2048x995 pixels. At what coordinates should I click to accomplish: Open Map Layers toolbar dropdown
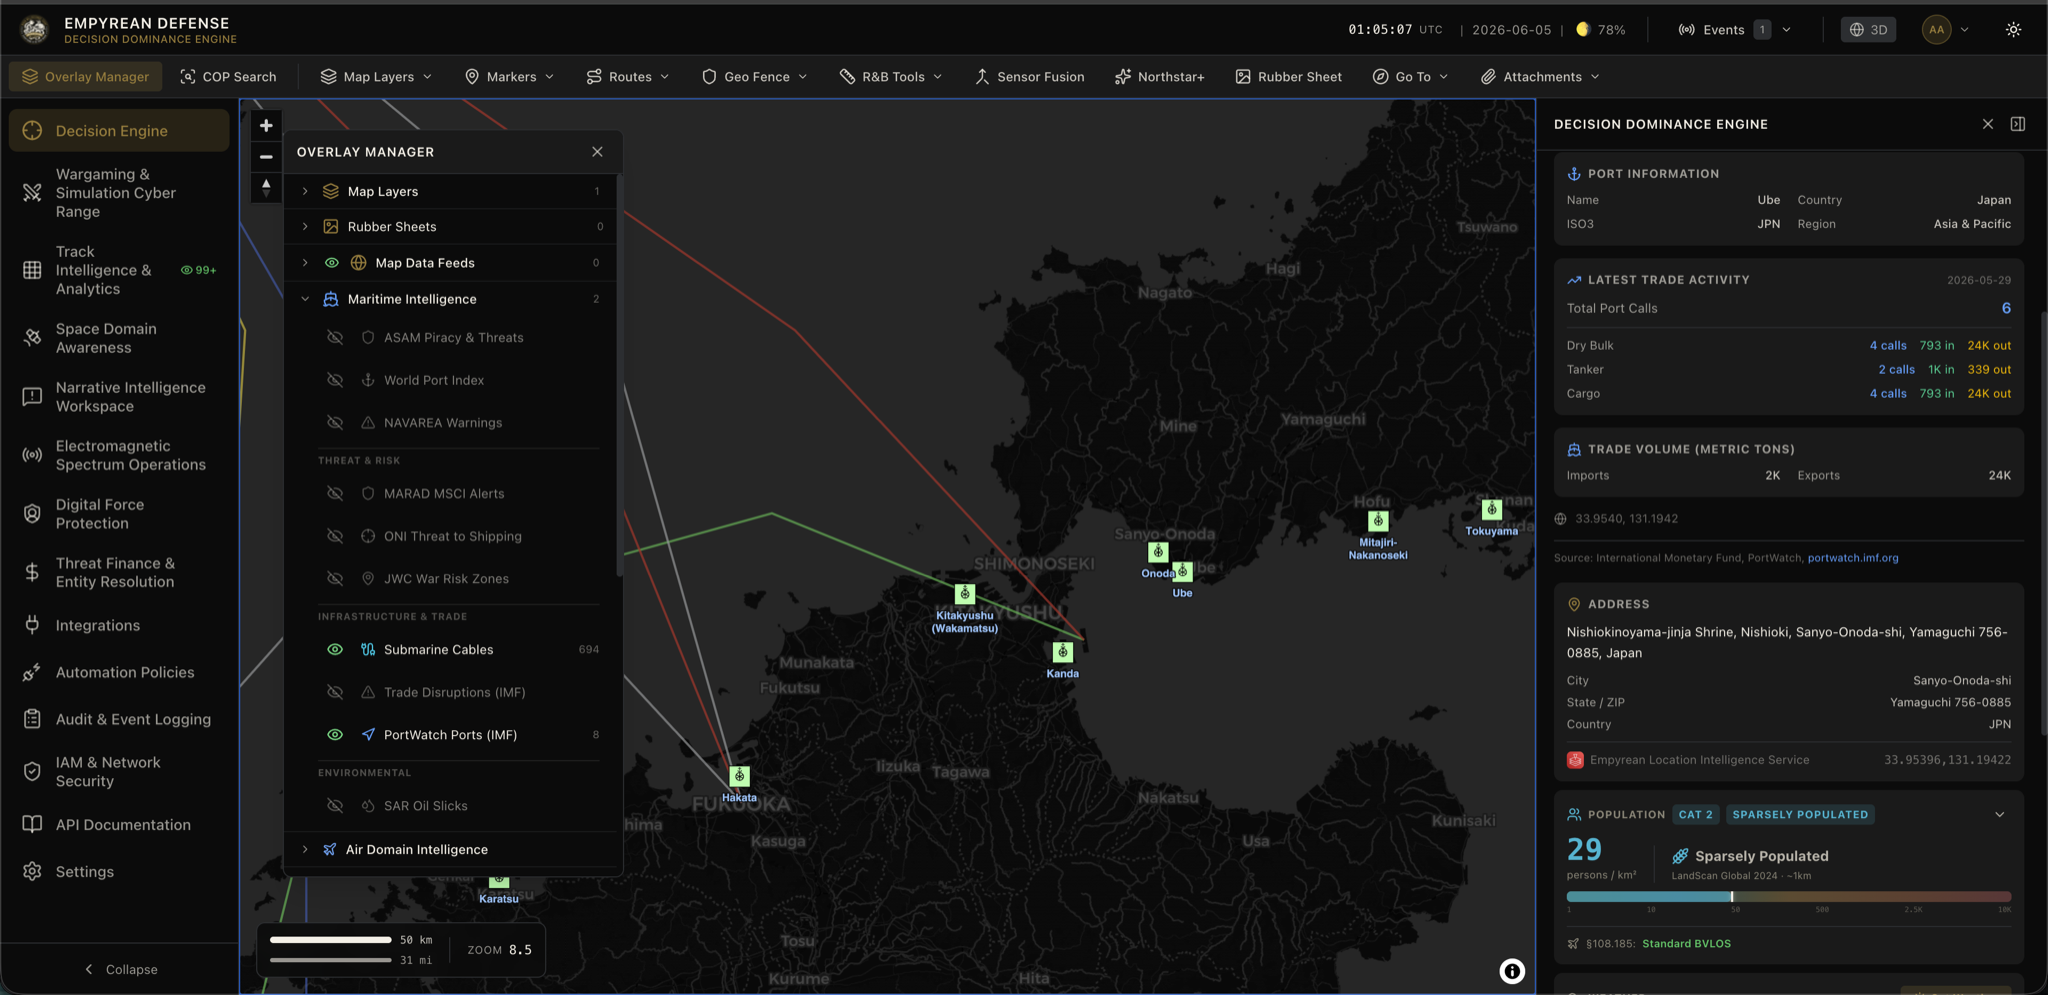pyautogui.click(x=376, y=77)
